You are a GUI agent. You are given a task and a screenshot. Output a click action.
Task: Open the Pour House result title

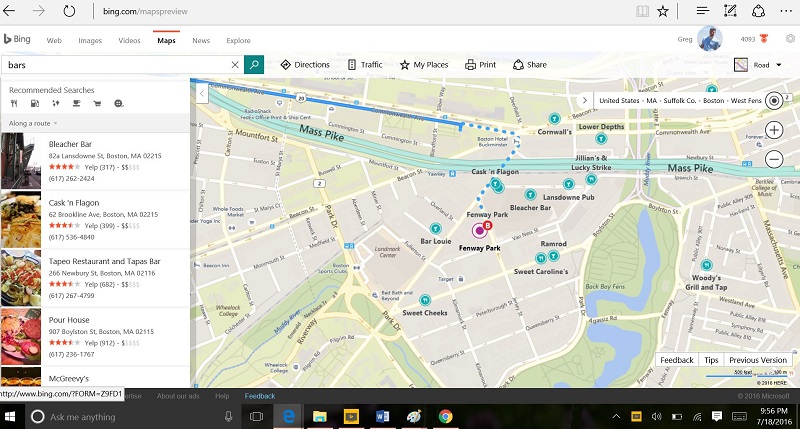click(x=69, y=320)
